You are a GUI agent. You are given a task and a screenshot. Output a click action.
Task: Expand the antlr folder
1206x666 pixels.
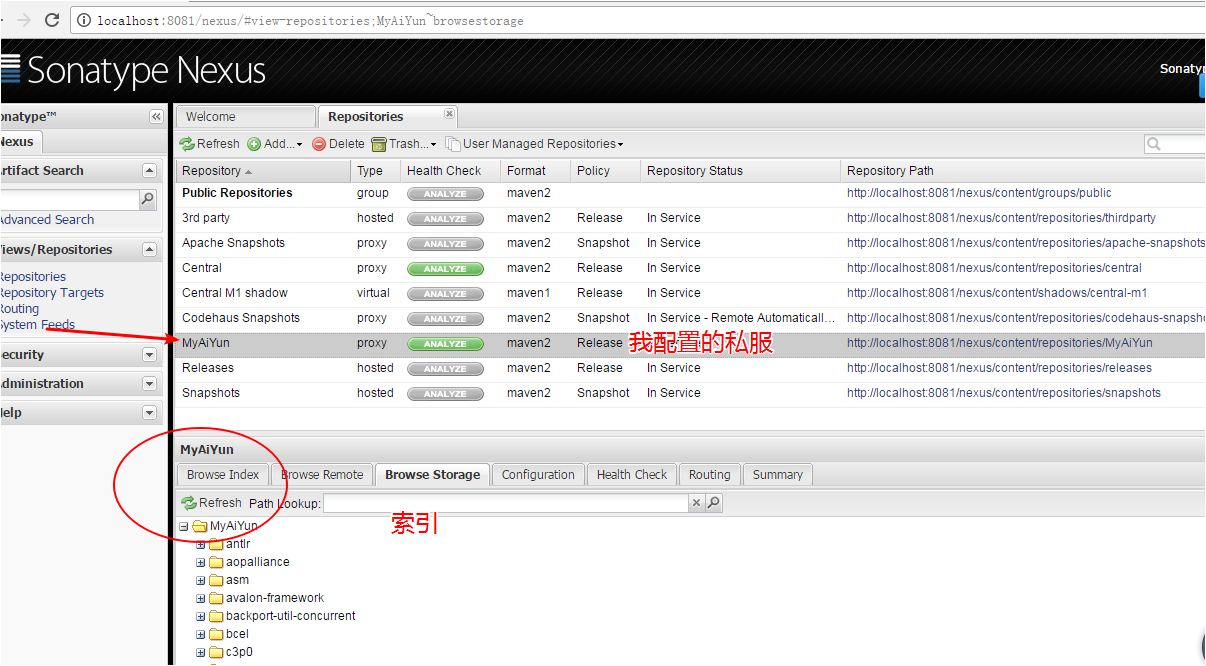click(201, 545)
